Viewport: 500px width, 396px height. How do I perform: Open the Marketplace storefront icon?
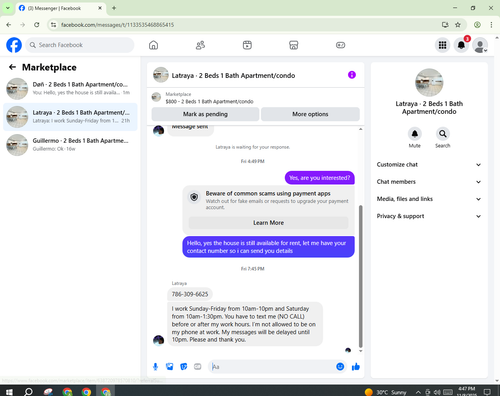pyautogui.click(x=294, y=45)
